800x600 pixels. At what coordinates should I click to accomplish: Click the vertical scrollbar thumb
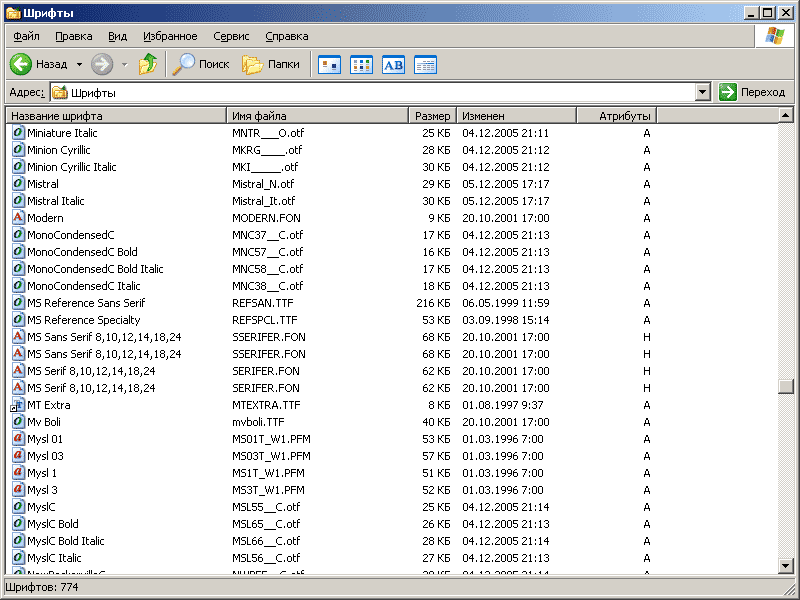[x=786, y=386]
